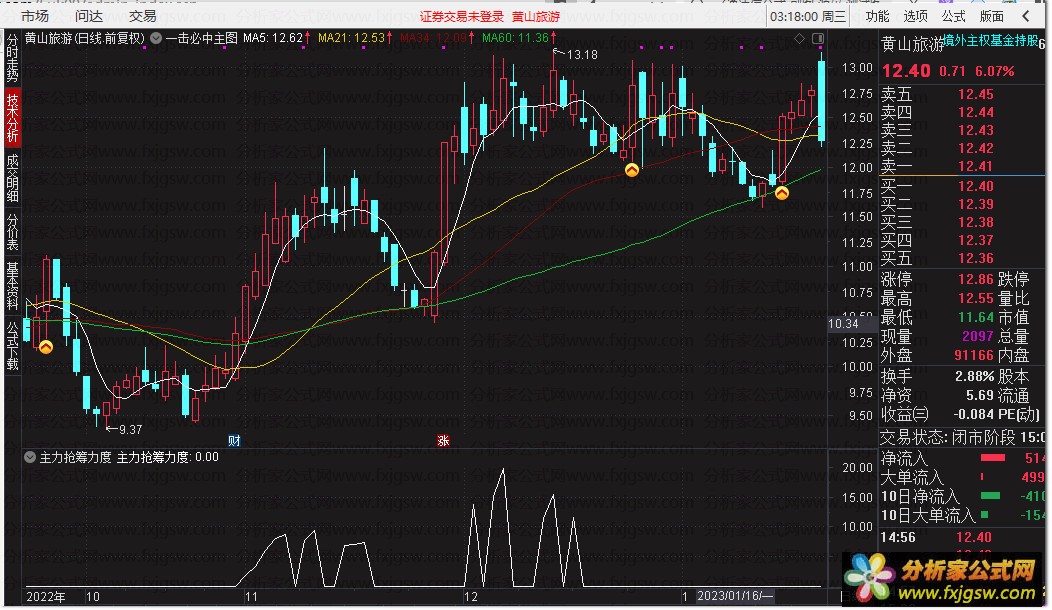Image resolution: width=1052 pixels, height=610 pixels.
Task: Click the 13.18 high price label
Action: click(x=582, y=55)
